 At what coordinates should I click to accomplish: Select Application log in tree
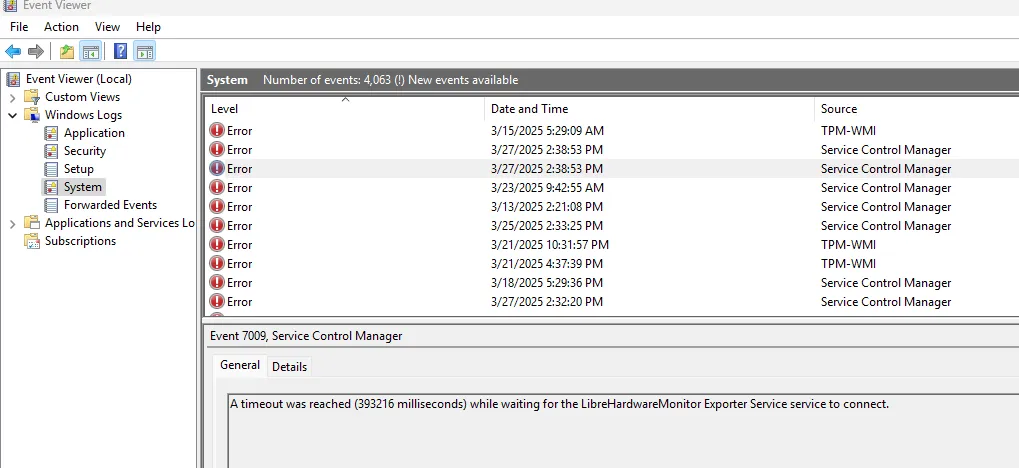[x=94, y=133]
